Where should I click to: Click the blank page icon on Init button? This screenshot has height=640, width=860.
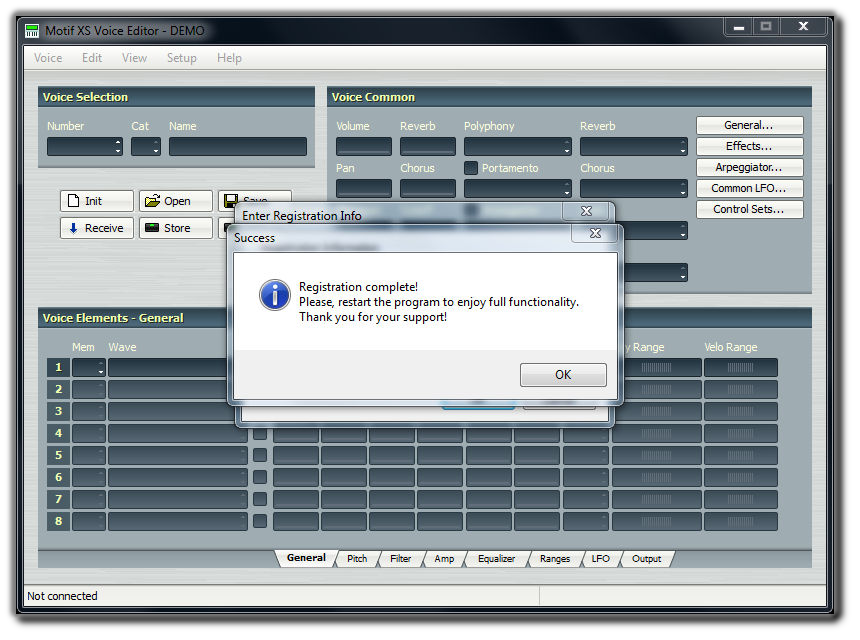(73, 201)
